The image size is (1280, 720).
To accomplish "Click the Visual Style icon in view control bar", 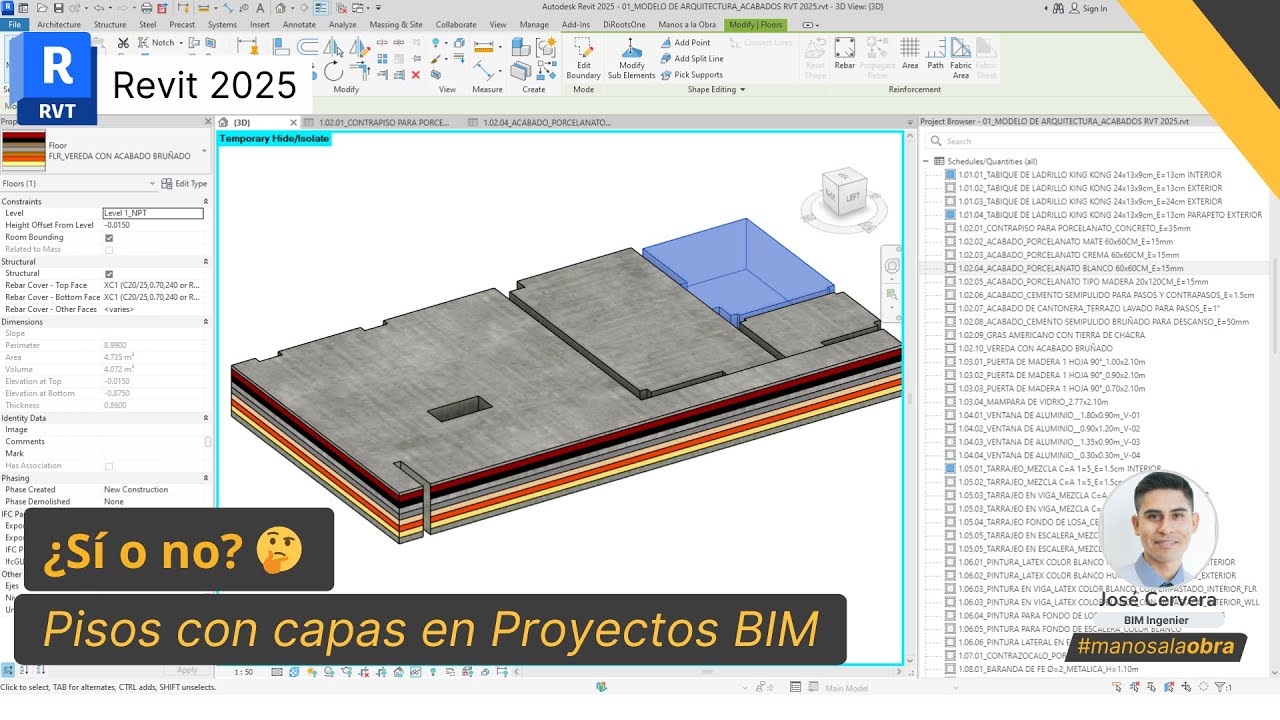I will (x=293, y=672).
